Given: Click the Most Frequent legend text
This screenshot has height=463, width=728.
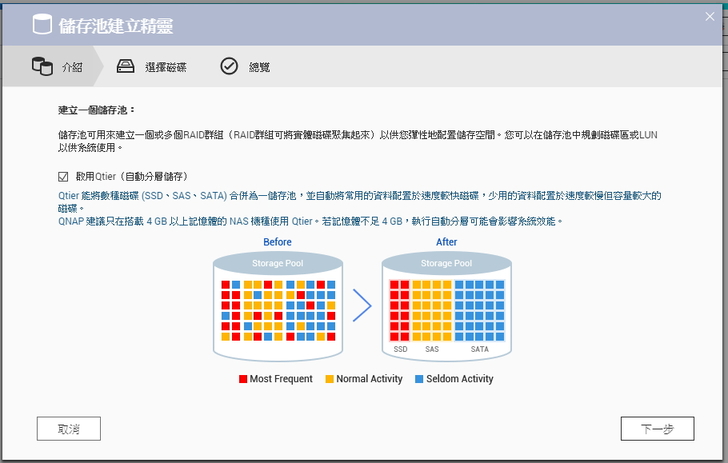Looking at the screenshot, I should 281,379.
